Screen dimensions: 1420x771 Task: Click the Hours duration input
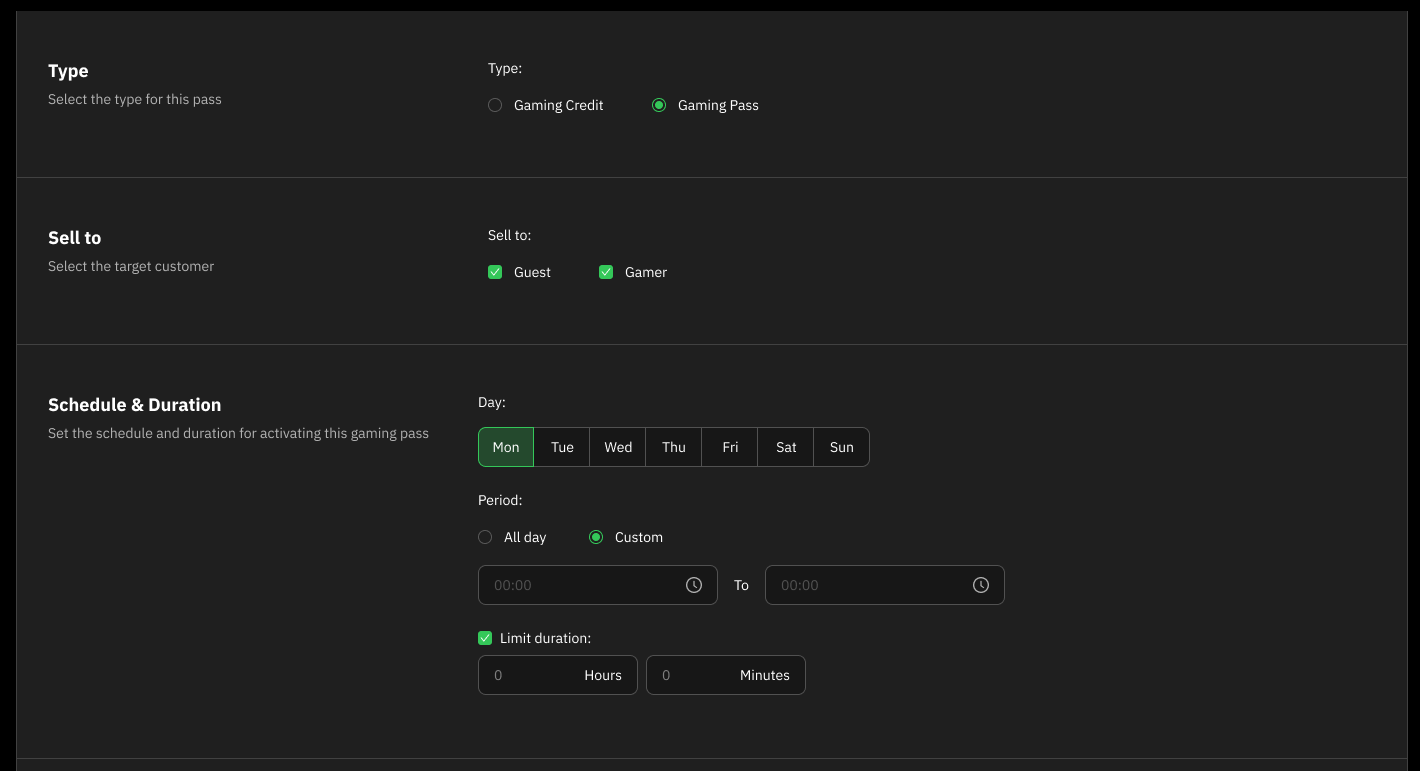[x=558, y=675]
